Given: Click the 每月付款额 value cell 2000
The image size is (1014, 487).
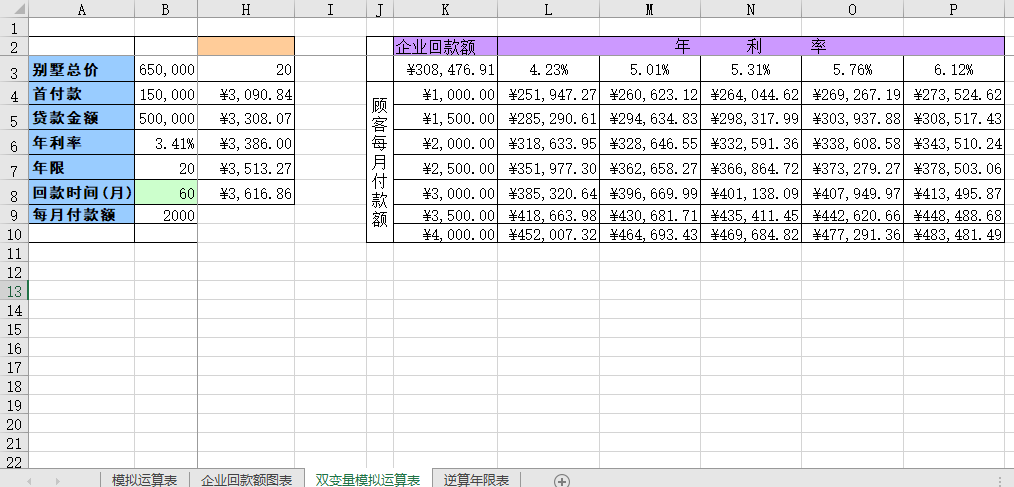Looking at the screenshot, I should point(166,214).
